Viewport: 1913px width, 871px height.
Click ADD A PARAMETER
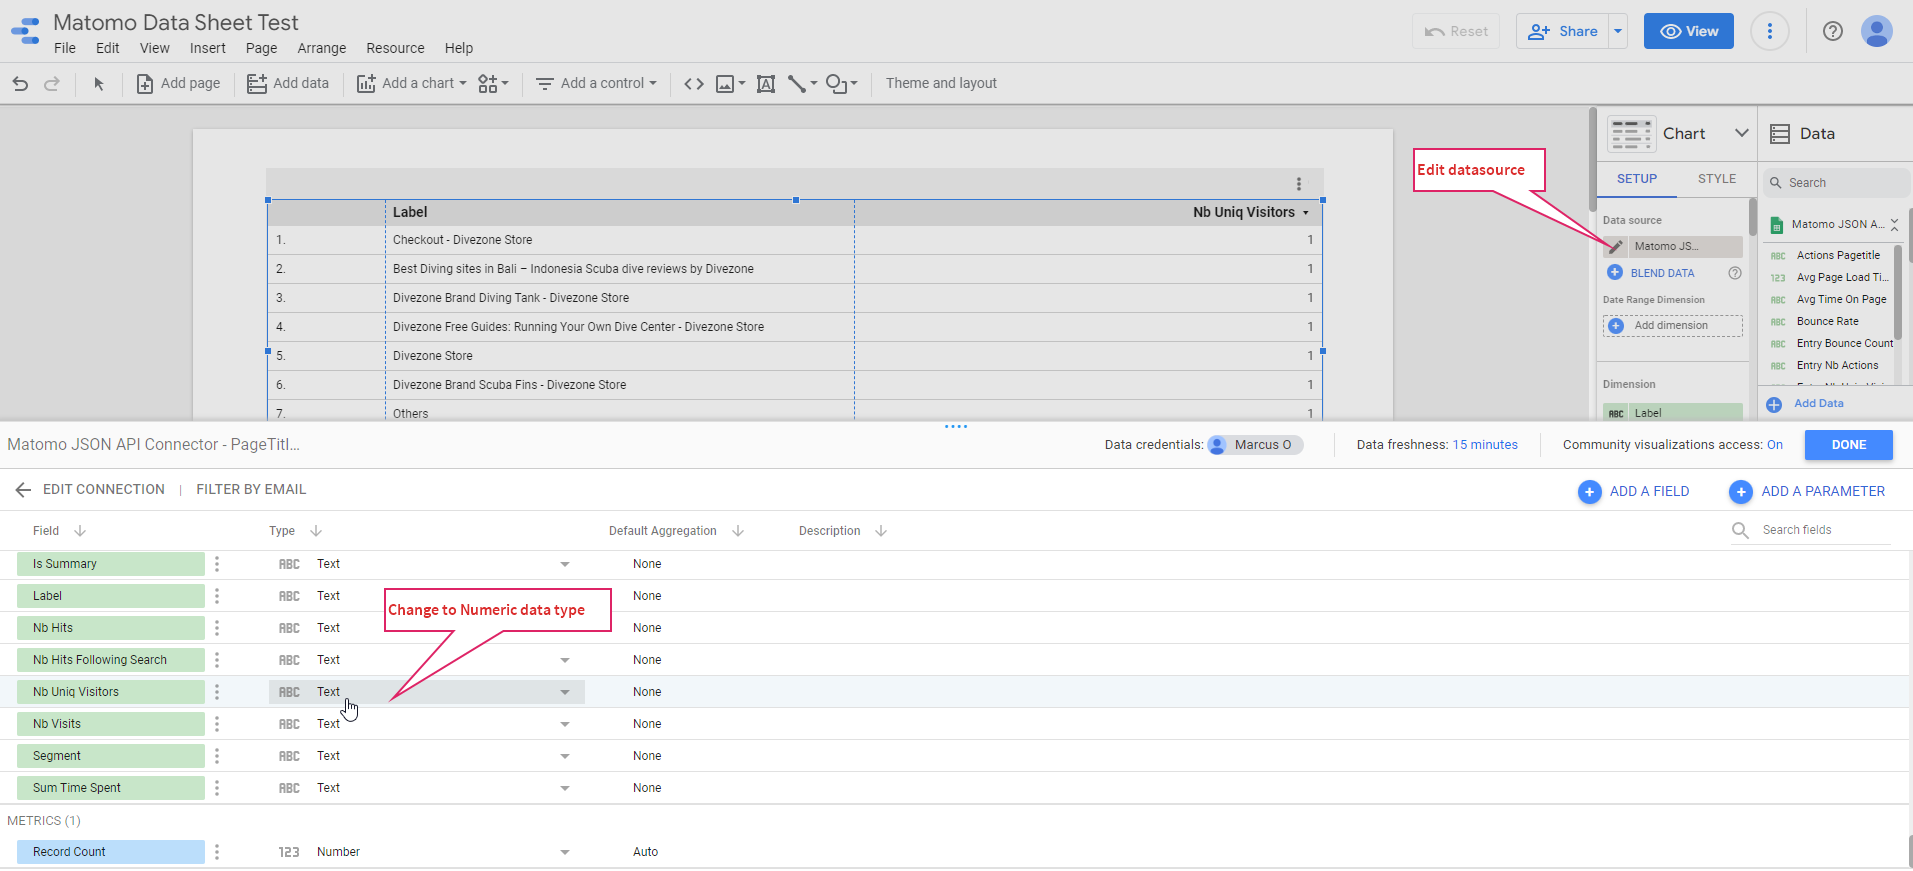(x=1807, y=491)
